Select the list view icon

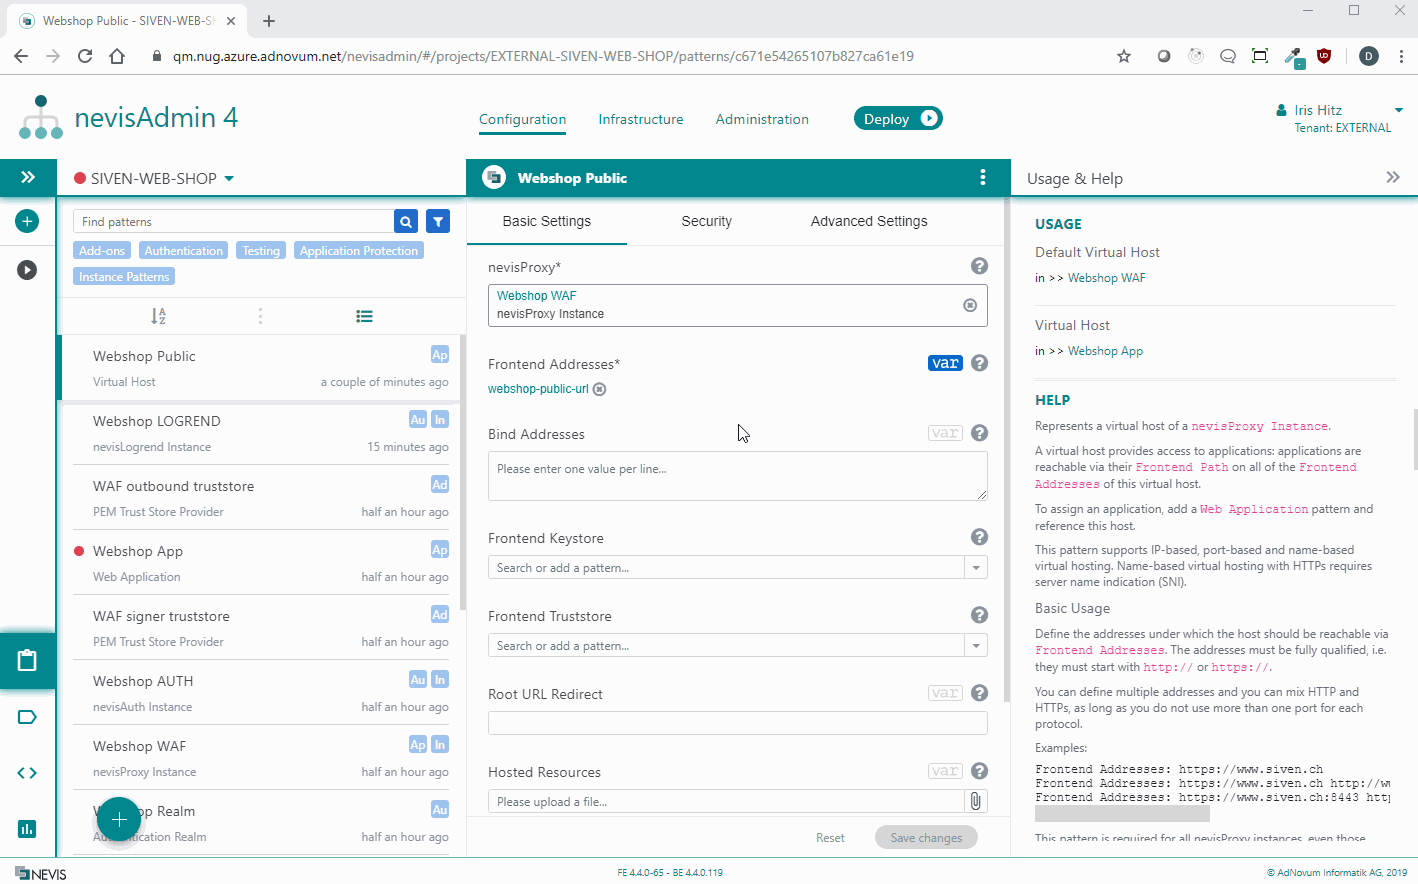tap(364, 316)
